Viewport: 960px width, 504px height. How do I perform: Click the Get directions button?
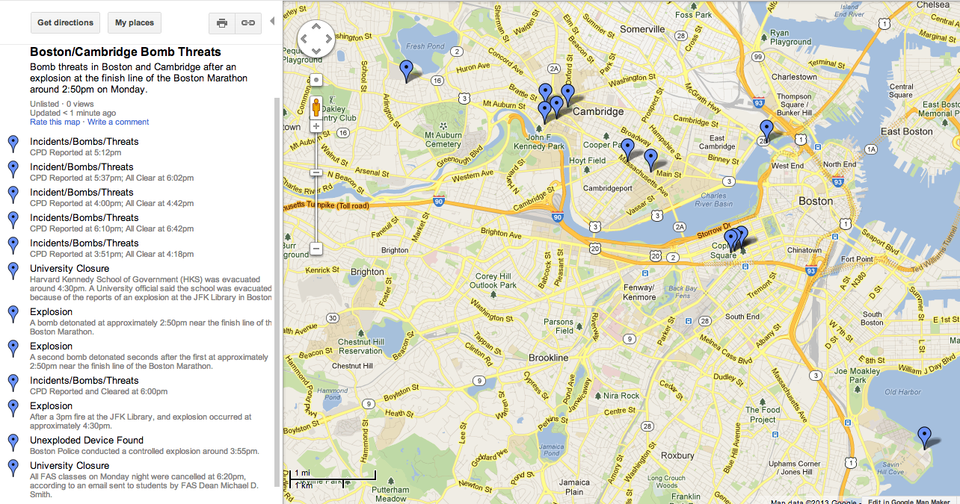[66, 23]
